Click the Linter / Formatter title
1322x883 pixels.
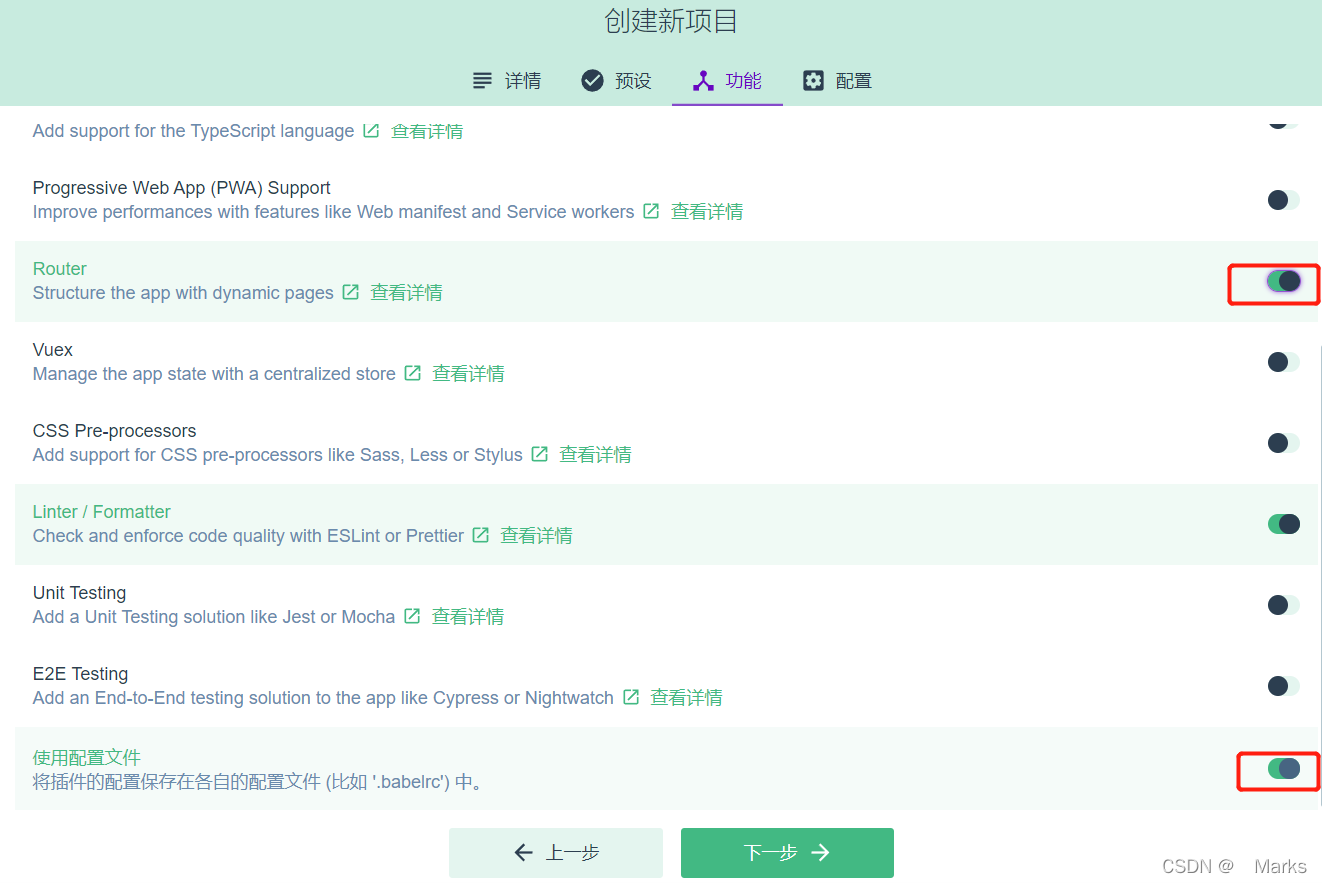pos(102,512)
